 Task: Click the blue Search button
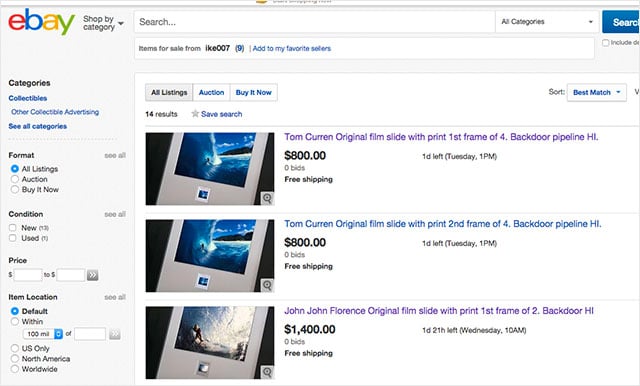(621, 22)
